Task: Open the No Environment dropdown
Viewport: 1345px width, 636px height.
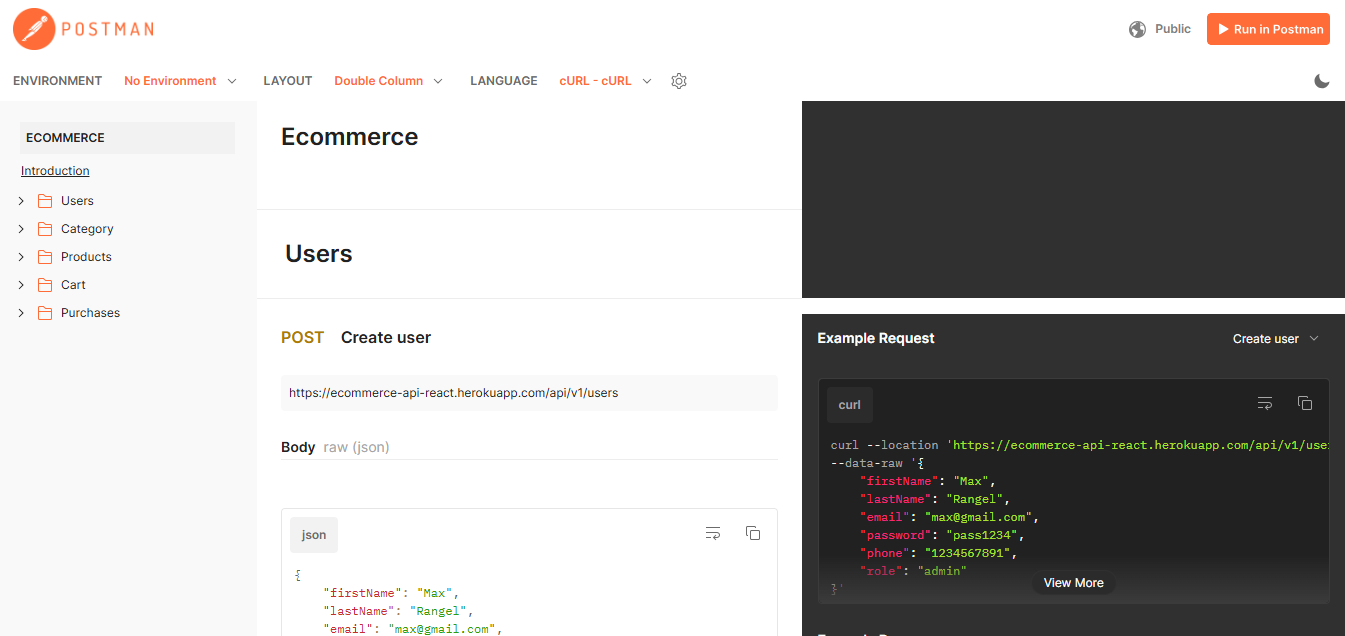Action: pos(181,81)
